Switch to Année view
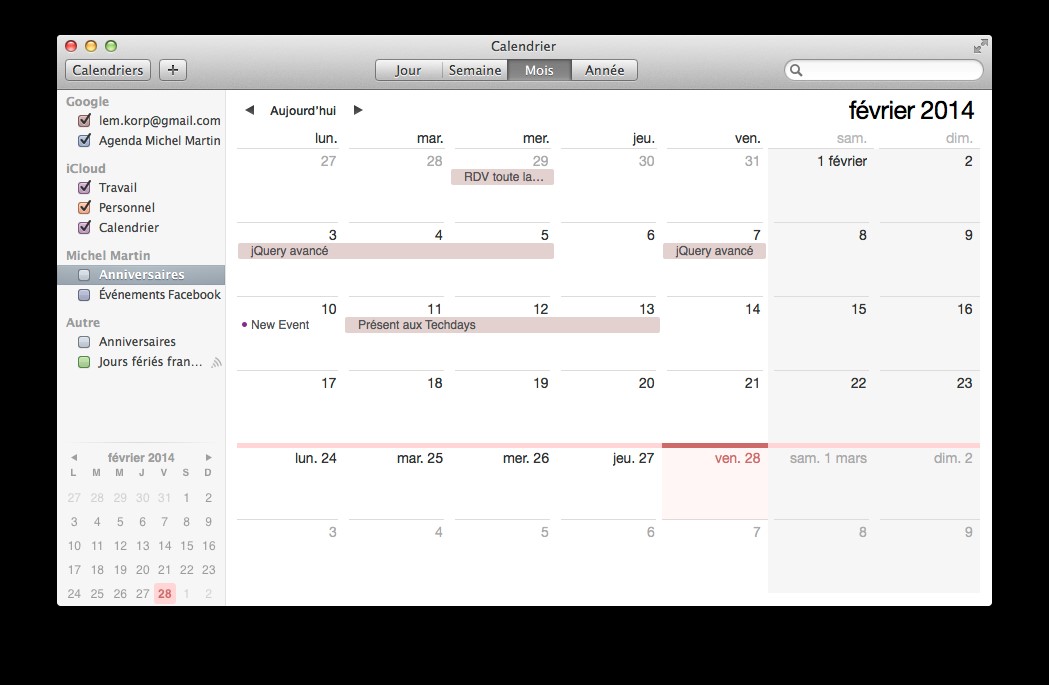The image size is (1049, 685). [x=604, y=70]
